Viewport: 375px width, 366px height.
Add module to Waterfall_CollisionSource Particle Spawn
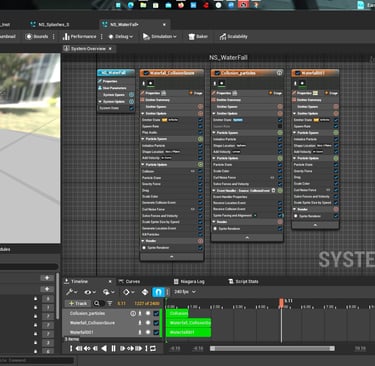tap(200, 139)
